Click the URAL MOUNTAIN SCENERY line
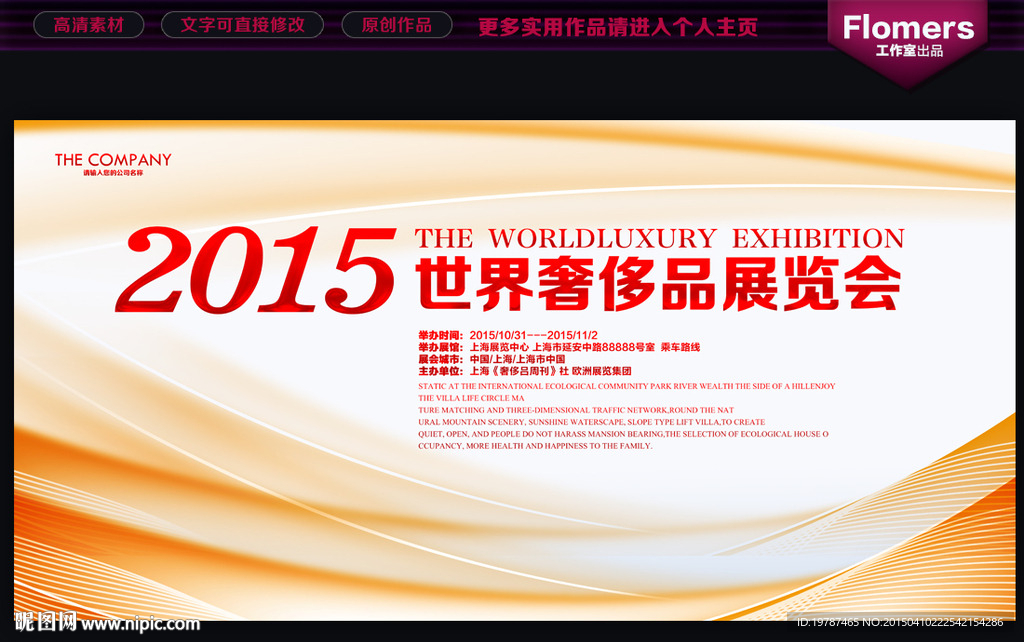This screenshot has width=1024, height=642. pyautogui.click(x=592, y=422)
